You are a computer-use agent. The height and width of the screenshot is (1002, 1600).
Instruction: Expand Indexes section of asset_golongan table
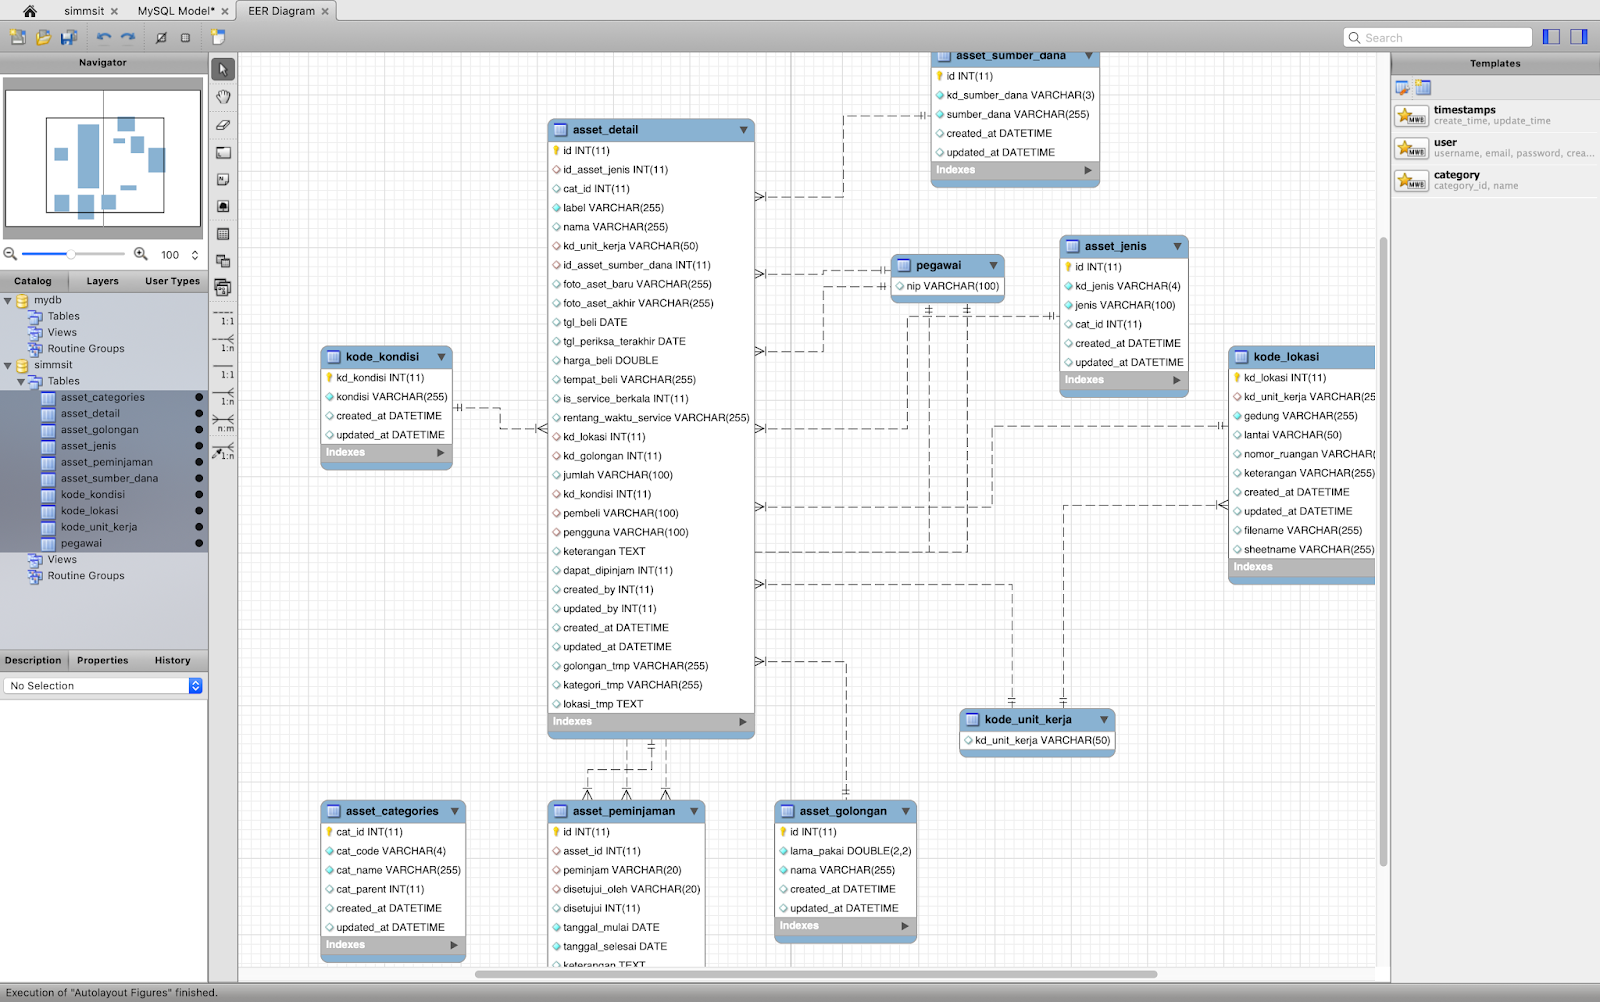point(905,926)
